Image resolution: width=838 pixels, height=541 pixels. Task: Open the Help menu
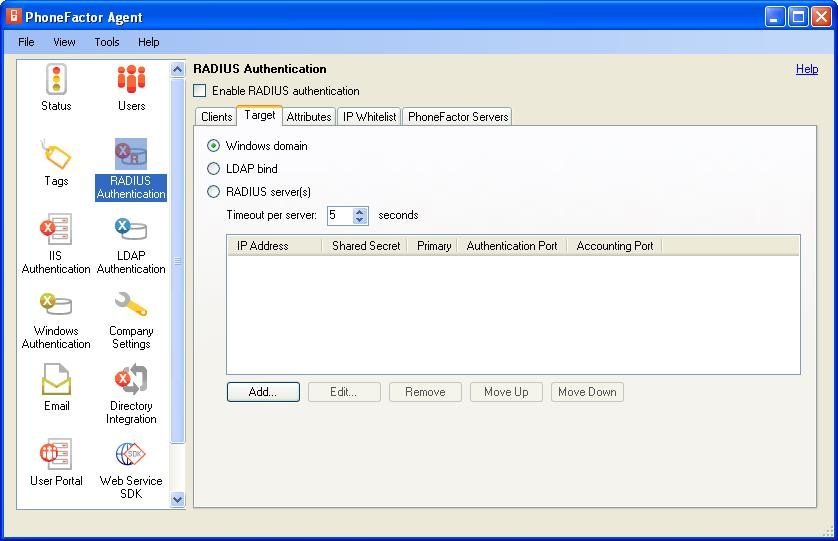[x=149, y=42]
